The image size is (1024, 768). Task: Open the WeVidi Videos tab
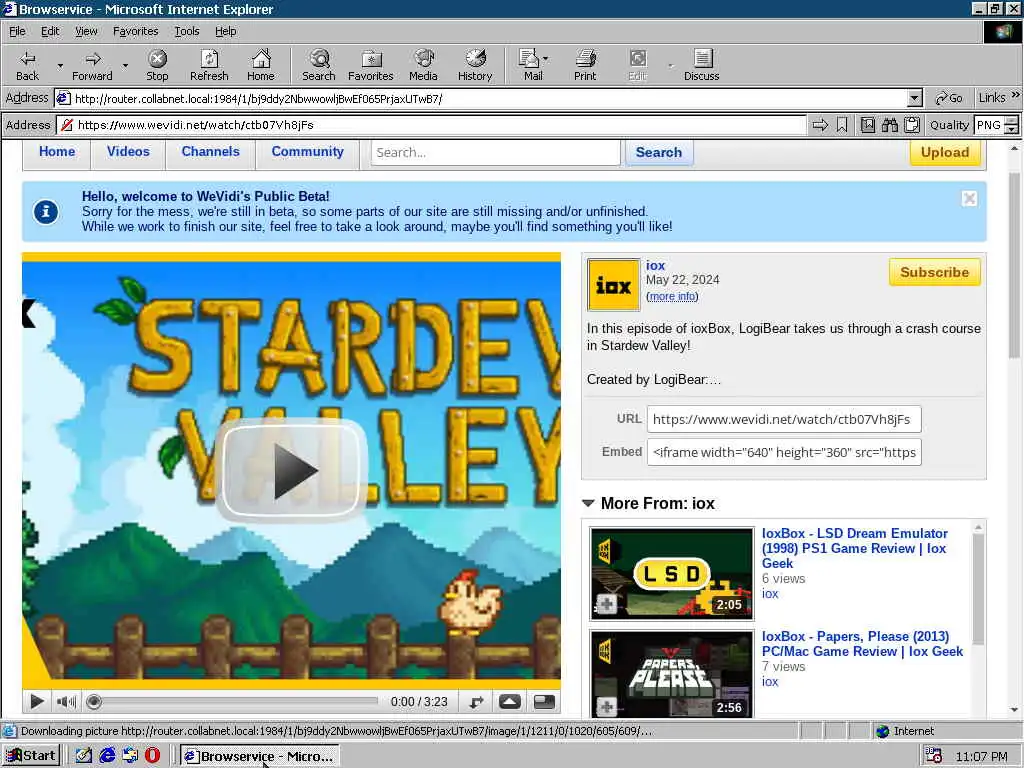128,152
